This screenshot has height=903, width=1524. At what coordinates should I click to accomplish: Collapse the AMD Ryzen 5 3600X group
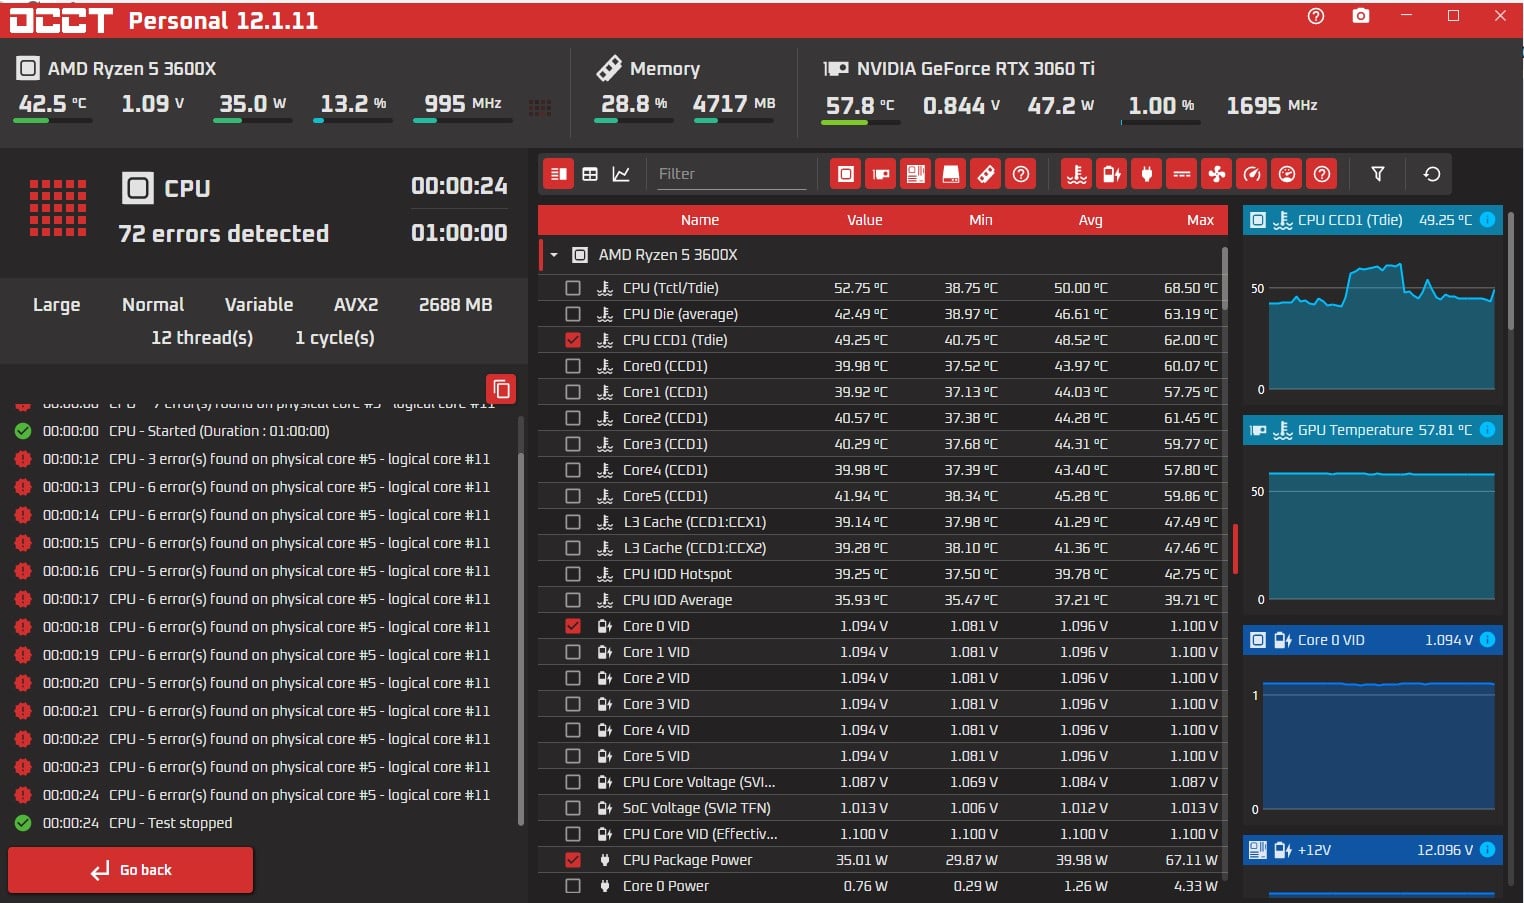554,255
